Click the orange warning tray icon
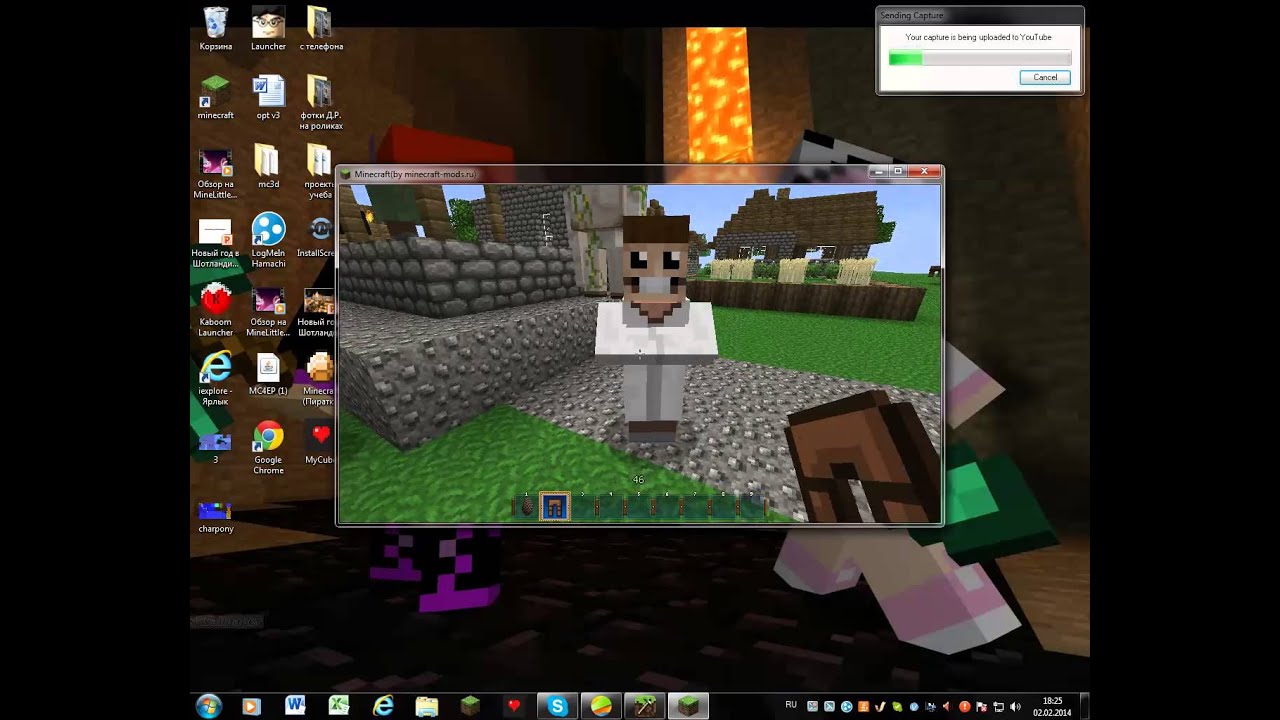This screenshot has height=720, width=1280. [x=964, y=707]
